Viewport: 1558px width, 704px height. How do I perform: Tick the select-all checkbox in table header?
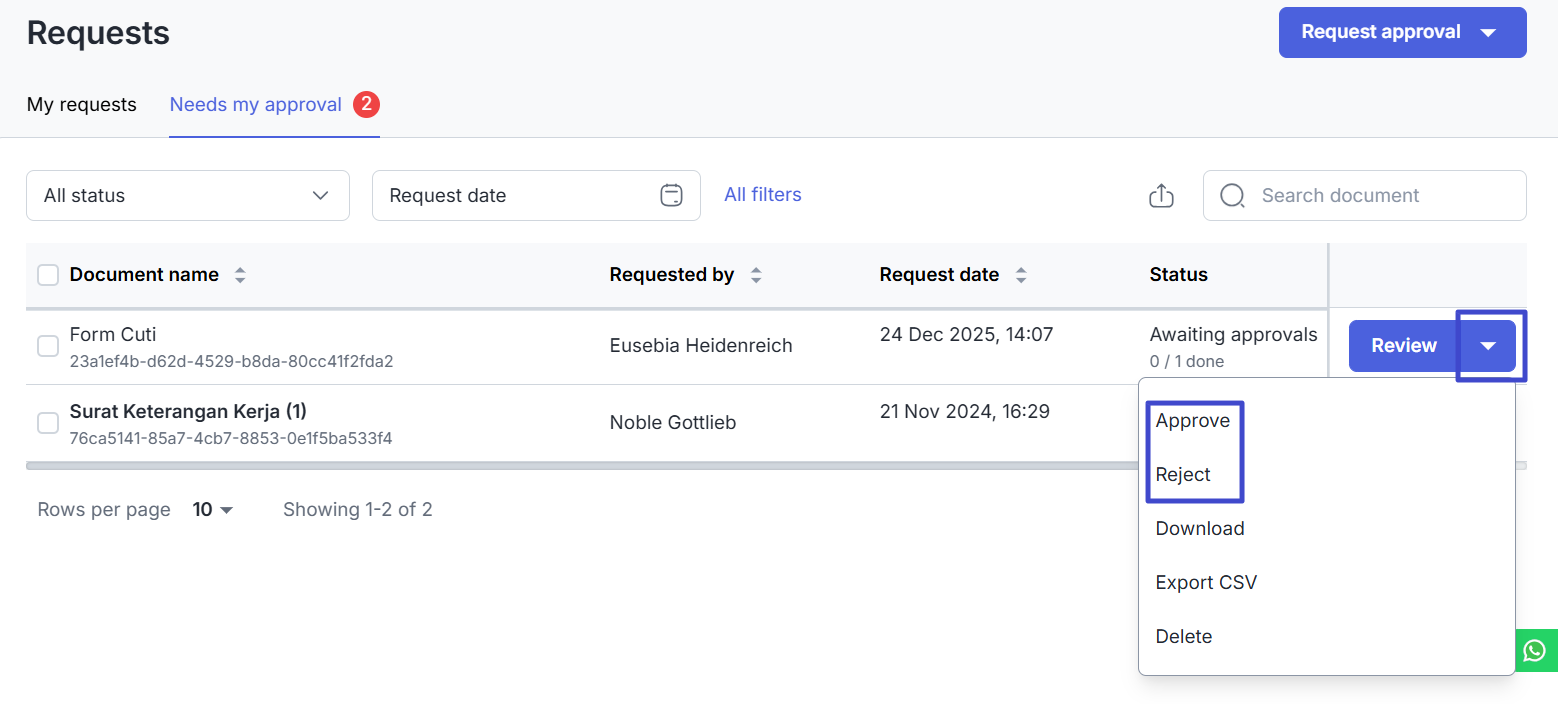pos(48,275)
